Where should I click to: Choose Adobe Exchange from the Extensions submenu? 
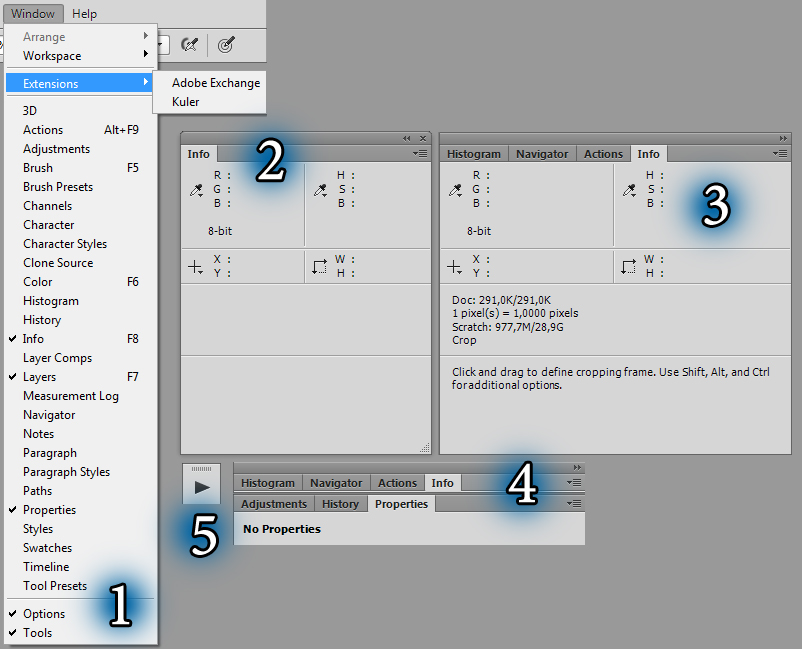coord(216,83)
